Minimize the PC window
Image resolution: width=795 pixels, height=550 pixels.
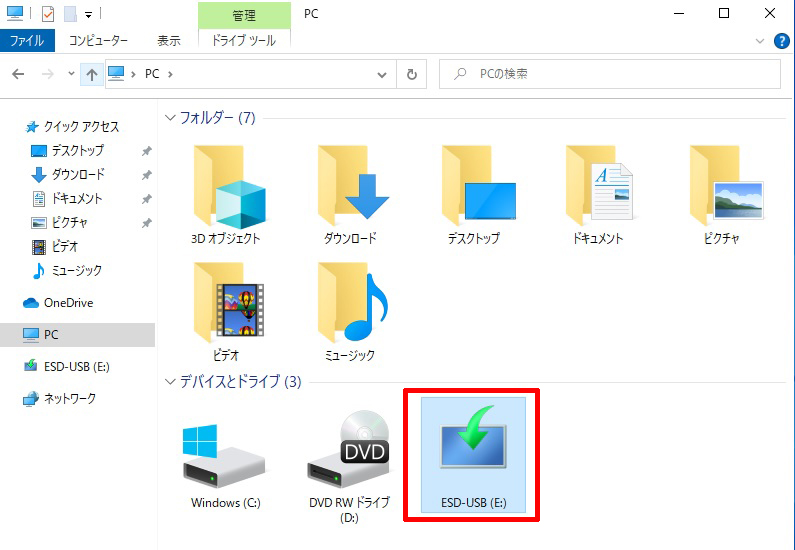[x=679, y=13]
